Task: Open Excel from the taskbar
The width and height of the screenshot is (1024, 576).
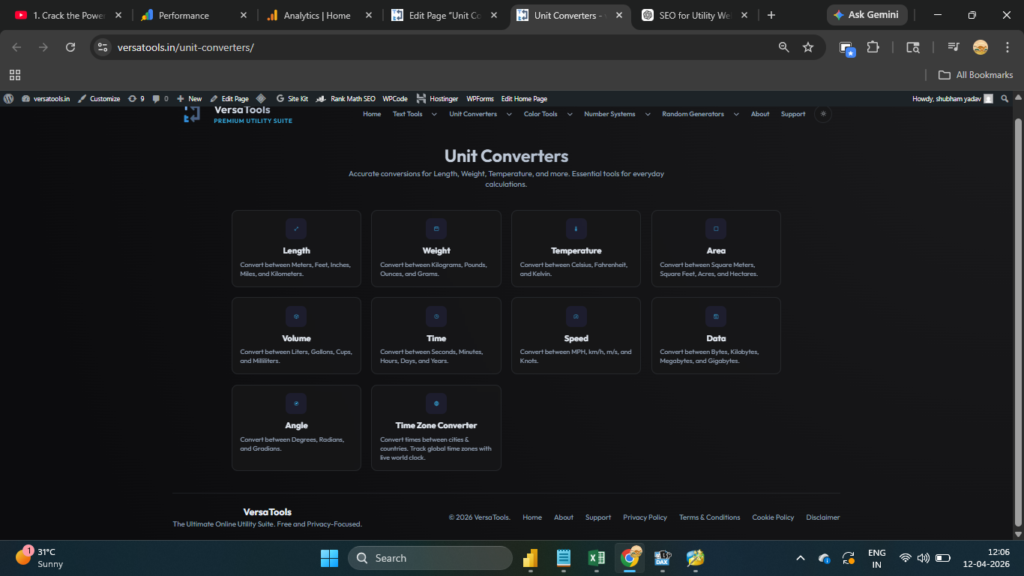Action: coord(596,558)
